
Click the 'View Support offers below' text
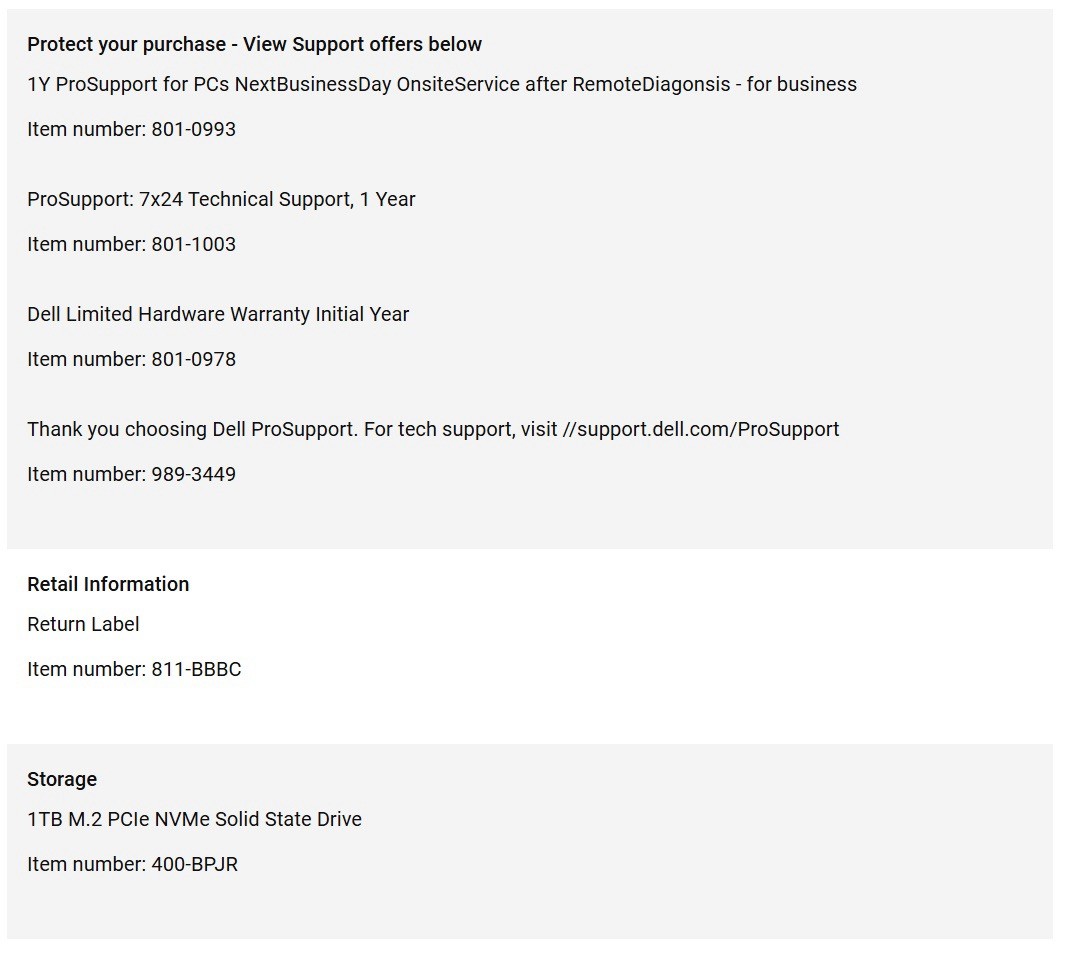click(362, 45)
